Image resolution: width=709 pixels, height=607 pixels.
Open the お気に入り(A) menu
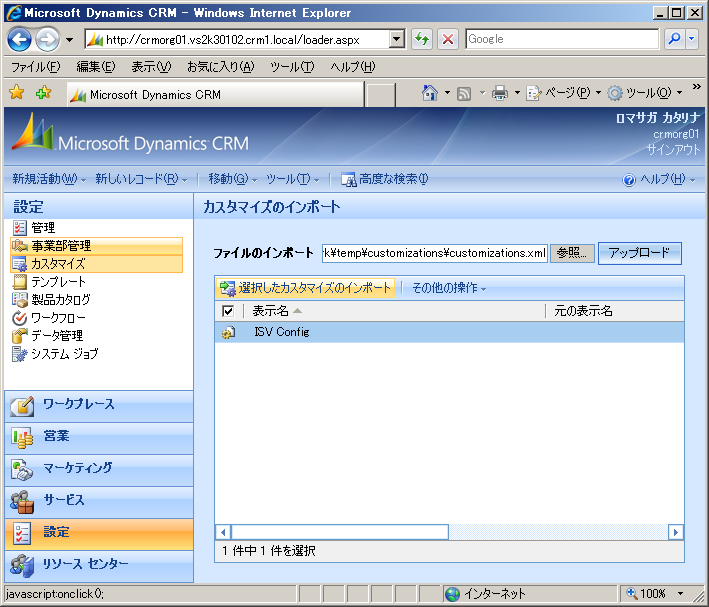coord(221,67)
